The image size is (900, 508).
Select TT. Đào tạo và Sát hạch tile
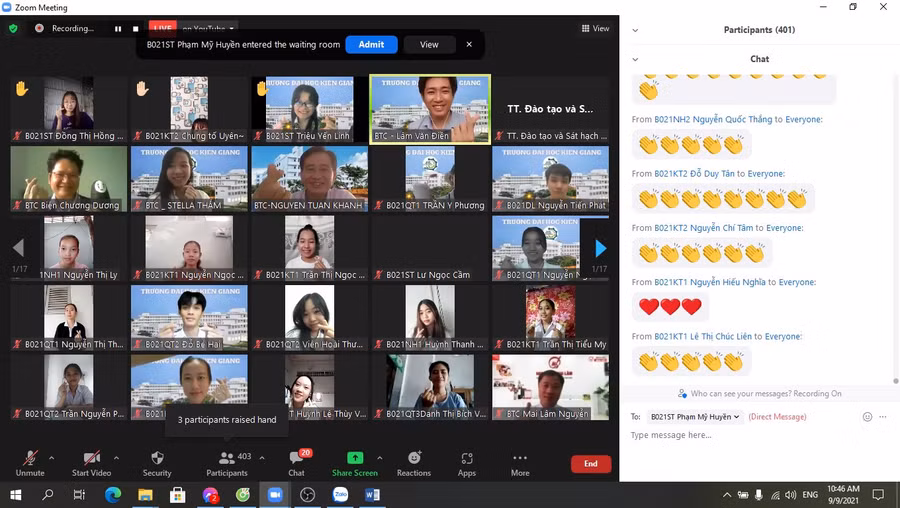point(550,109)
